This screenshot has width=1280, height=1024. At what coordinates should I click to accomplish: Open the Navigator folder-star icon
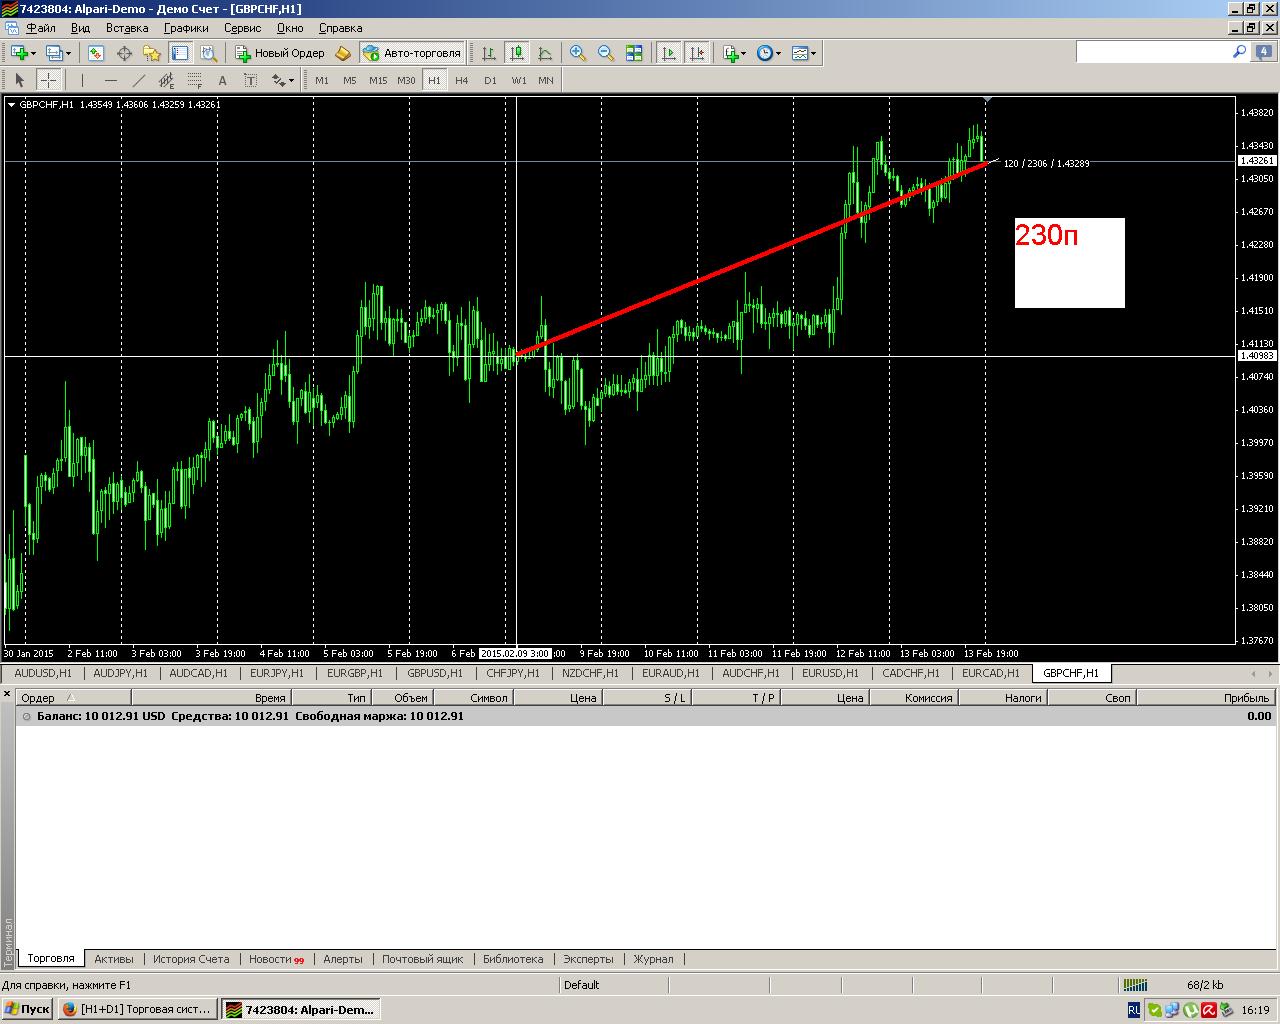[x=152, y=53]
